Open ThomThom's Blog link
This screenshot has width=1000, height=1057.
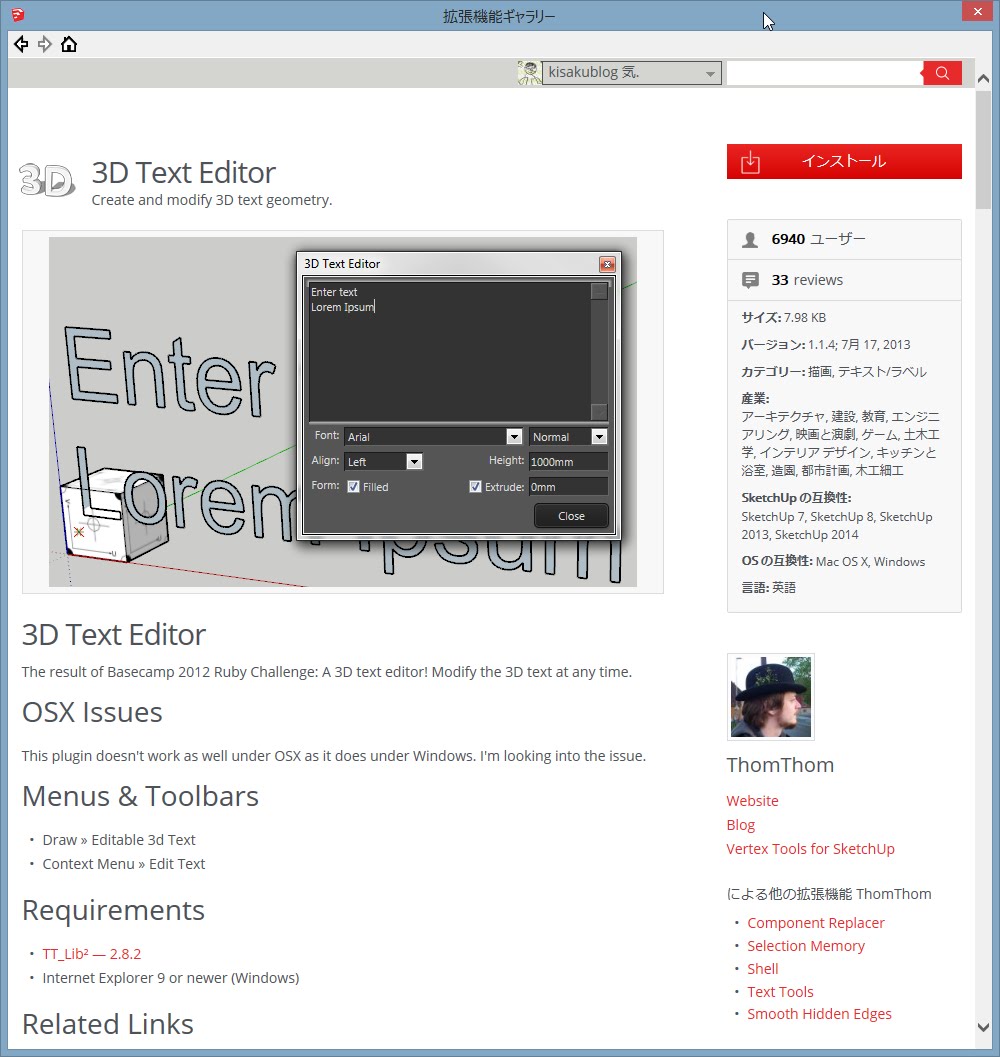740,825
